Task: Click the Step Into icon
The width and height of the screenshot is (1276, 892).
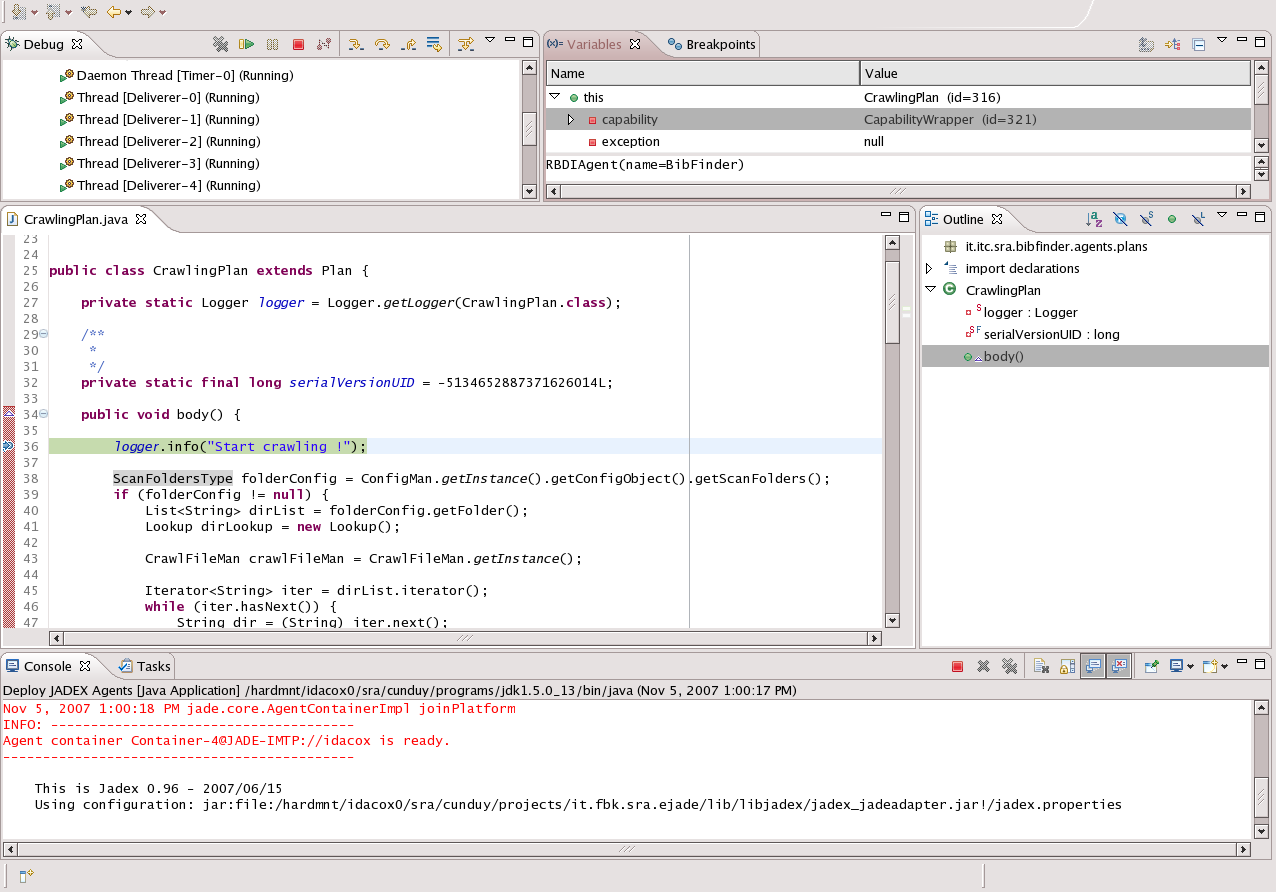Action: (x=355, y=44)
